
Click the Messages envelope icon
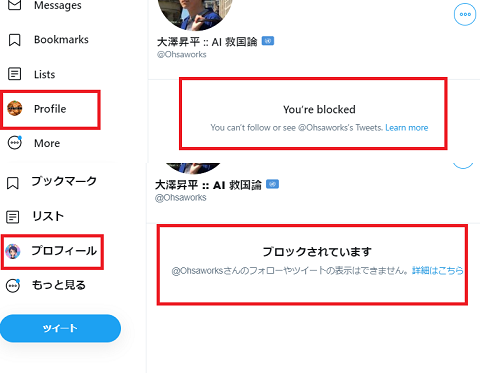[15, 5]
